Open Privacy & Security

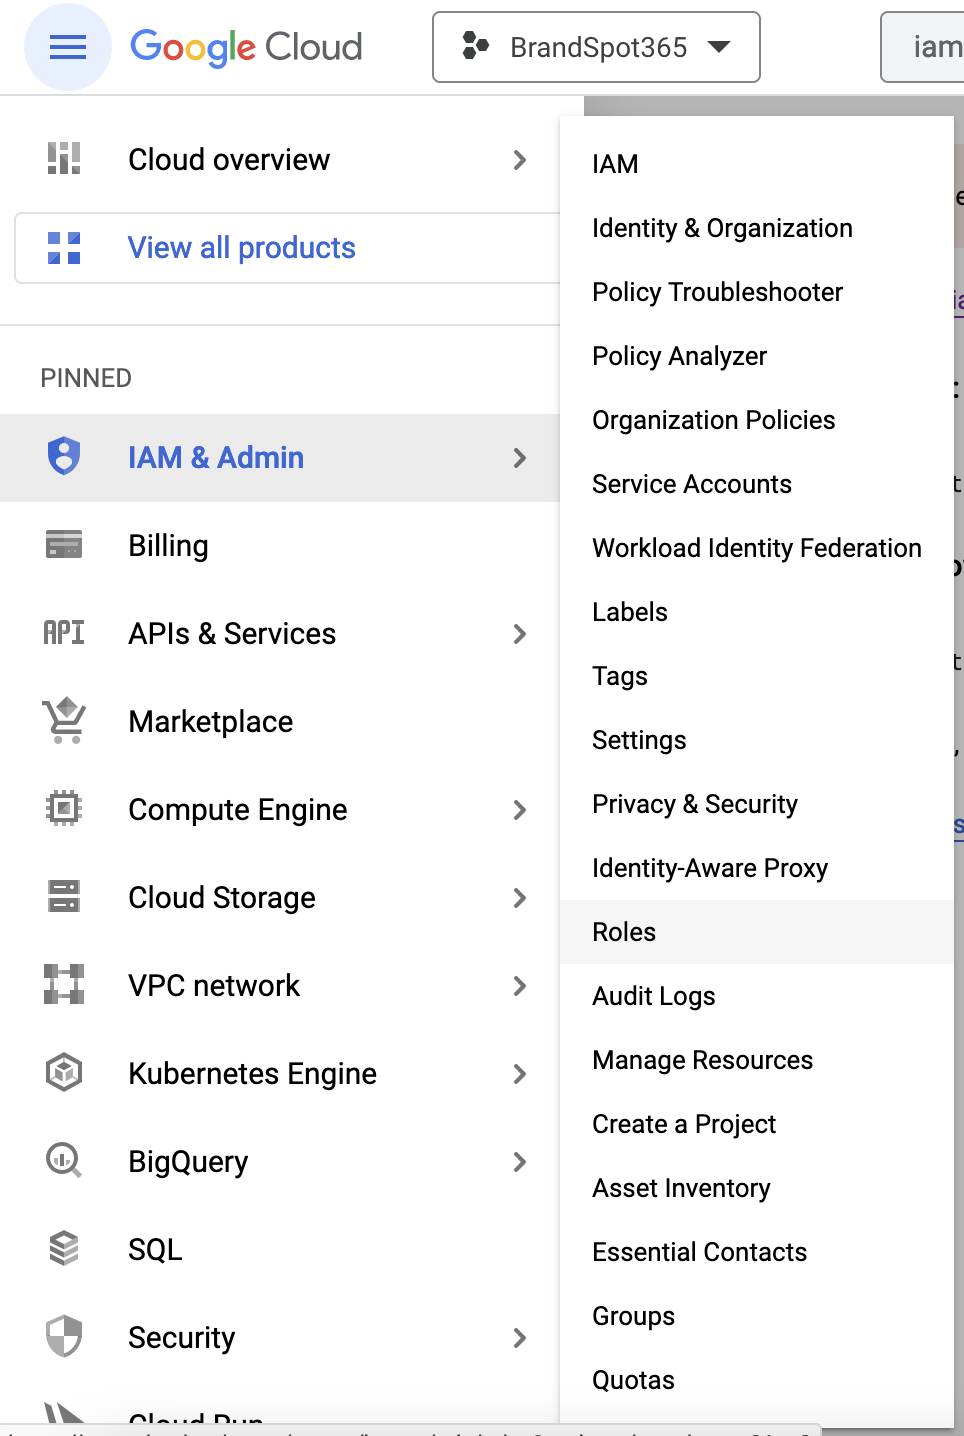(x=756, y=804)
